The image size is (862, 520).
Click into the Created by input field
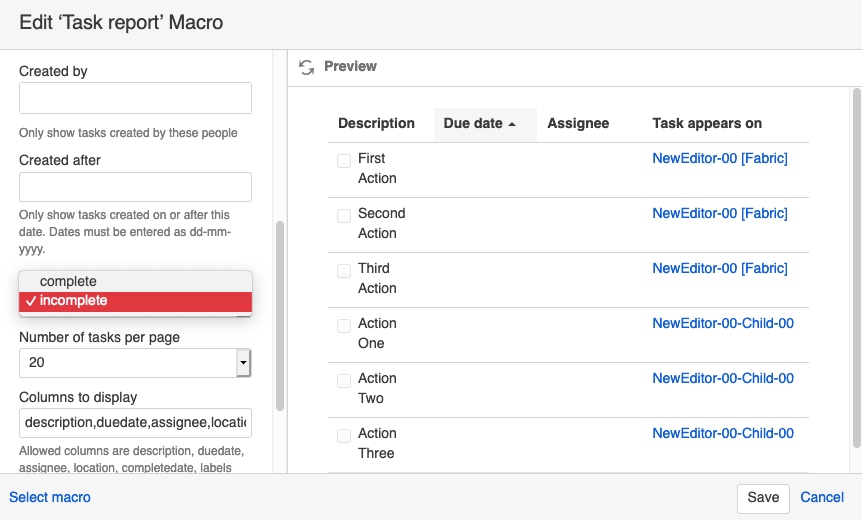click(x=135, y=98)
